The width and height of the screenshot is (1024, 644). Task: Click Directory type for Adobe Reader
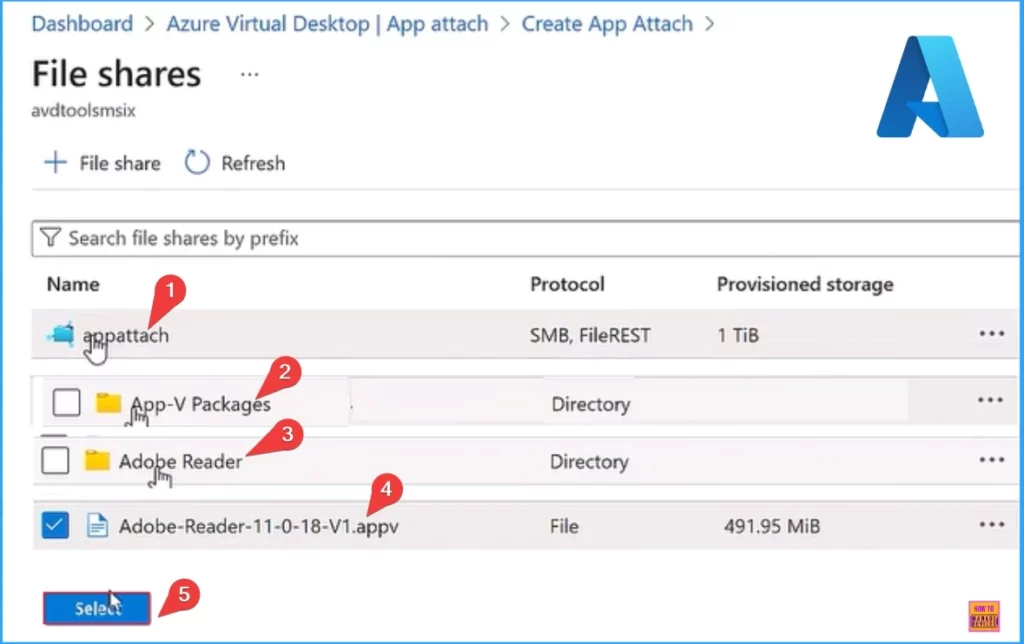tap(589, 462)
